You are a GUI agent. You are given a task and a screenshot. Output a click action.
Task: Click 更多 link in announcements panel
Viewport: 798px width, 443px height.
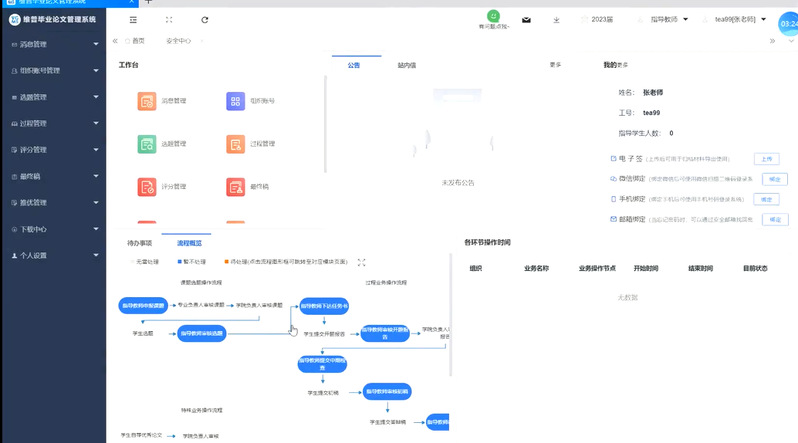(555, 65)
